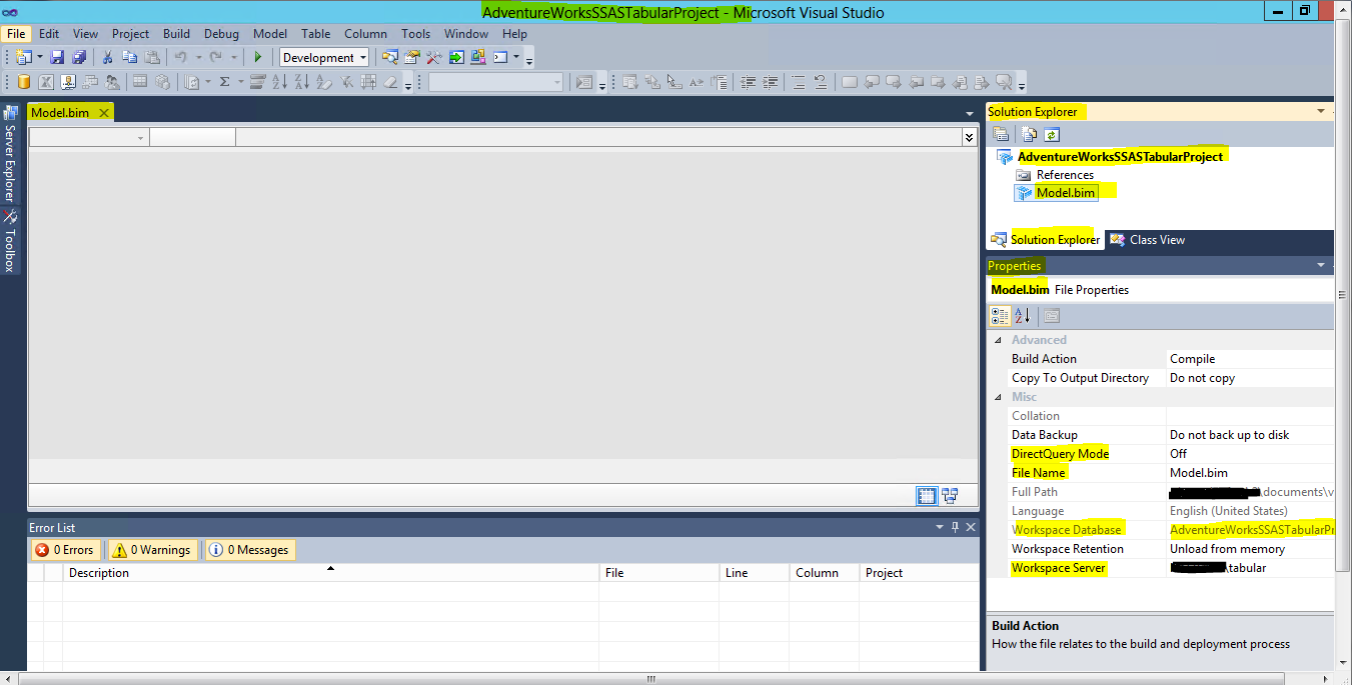This screenshot has width=1352, height=685.
Task: Click the Sort Z to A icon
Action: [302, 82]
